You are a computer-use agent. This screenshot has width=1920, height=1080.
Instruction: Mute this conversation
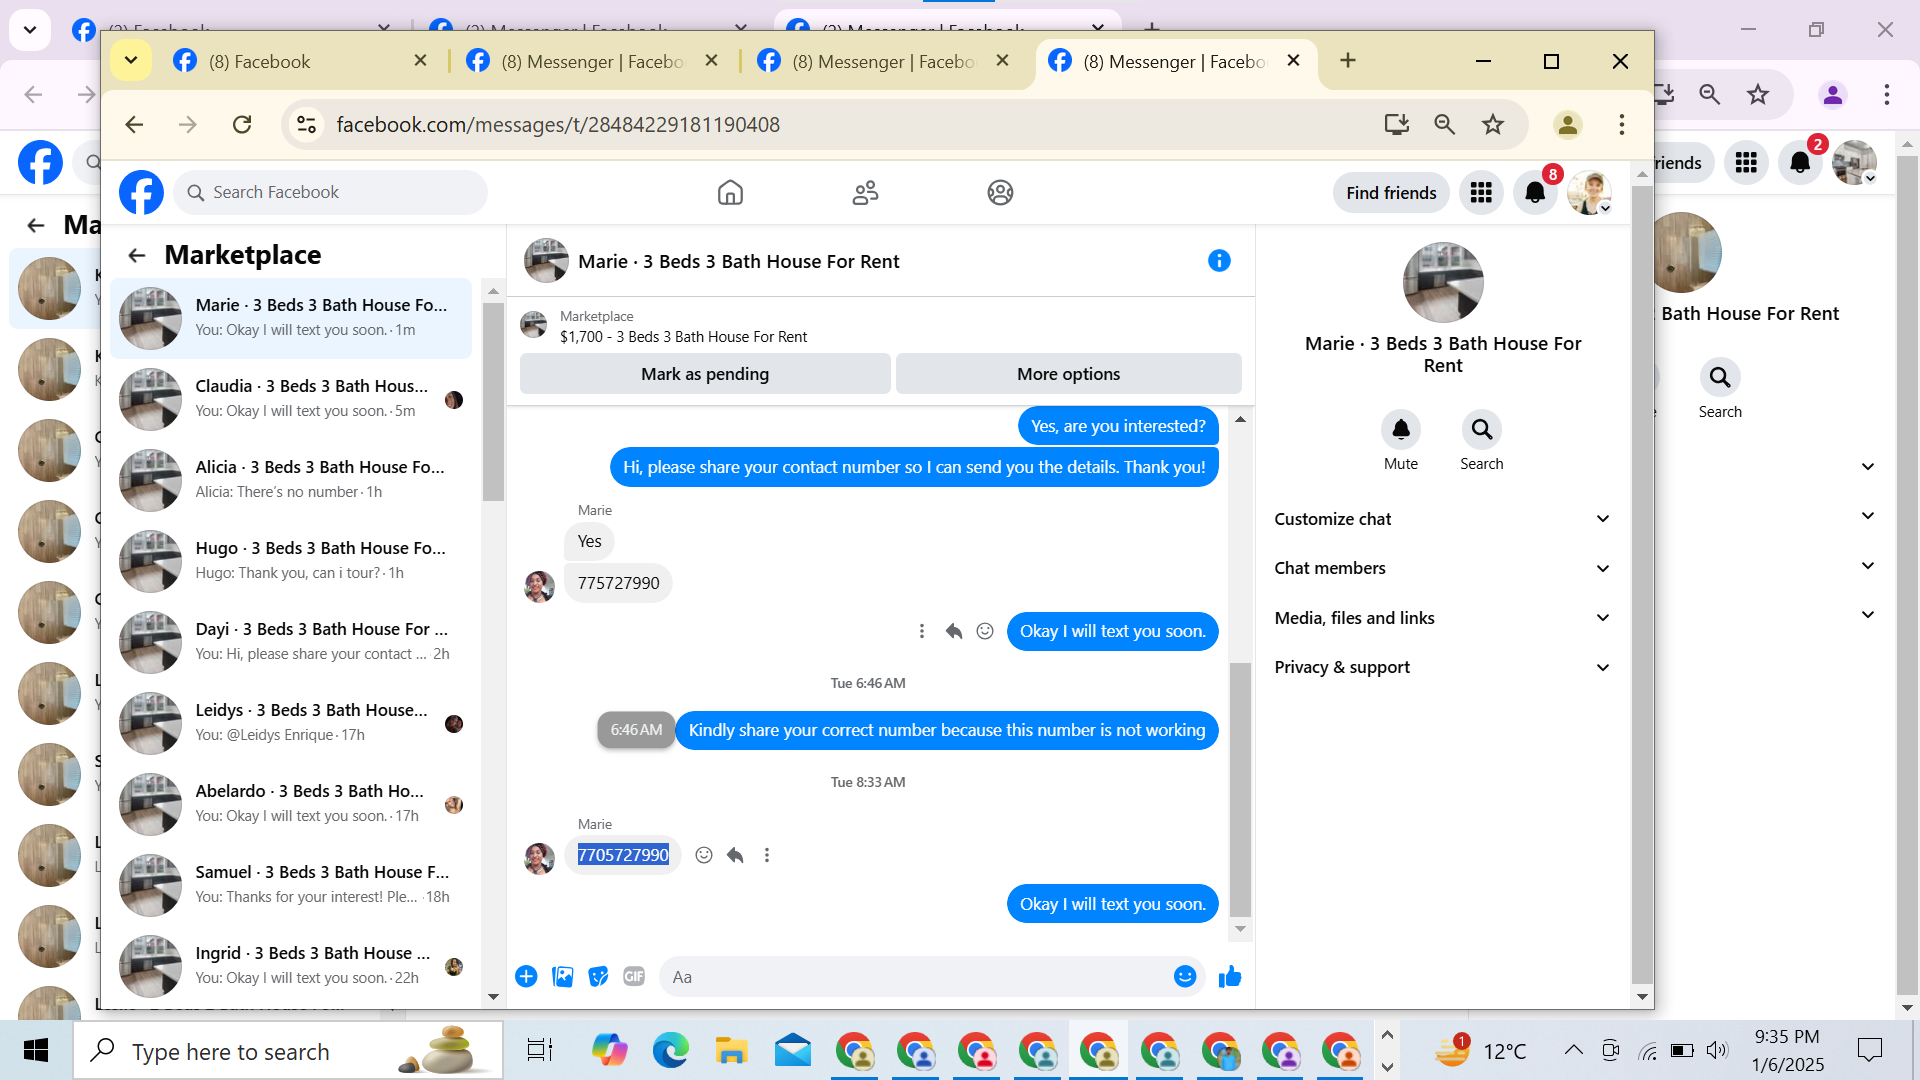pyautogui.click(x=1400, y=430)
